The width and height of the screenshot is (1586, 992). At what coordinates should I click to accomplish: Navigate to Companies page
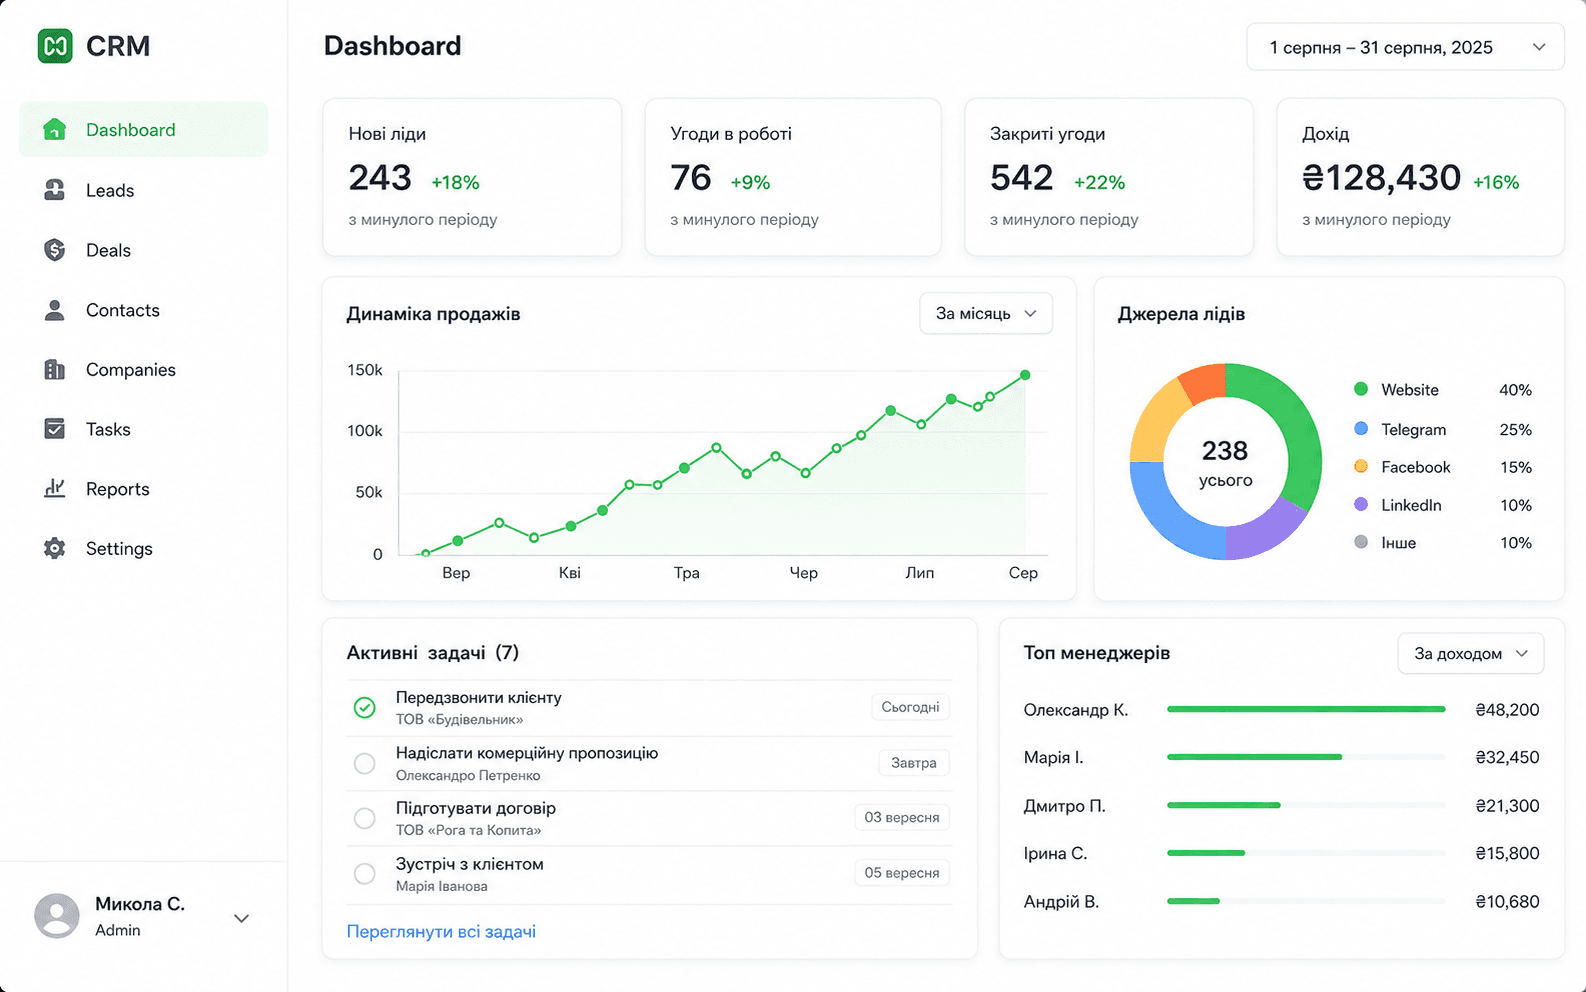143,370
